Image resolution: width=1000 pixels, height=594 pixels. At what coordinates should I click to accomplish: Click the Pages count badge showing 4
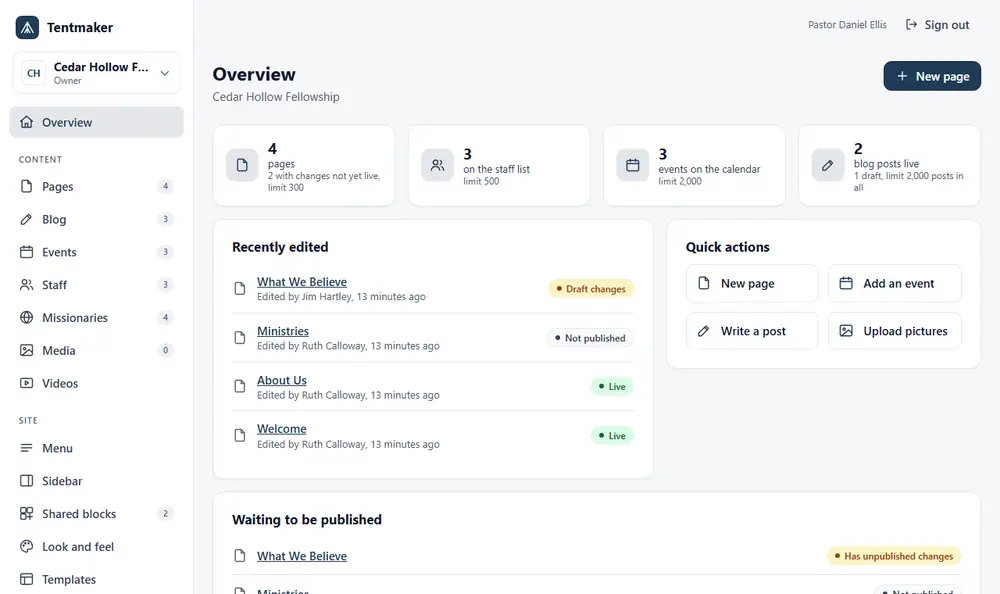click(165, 186)
